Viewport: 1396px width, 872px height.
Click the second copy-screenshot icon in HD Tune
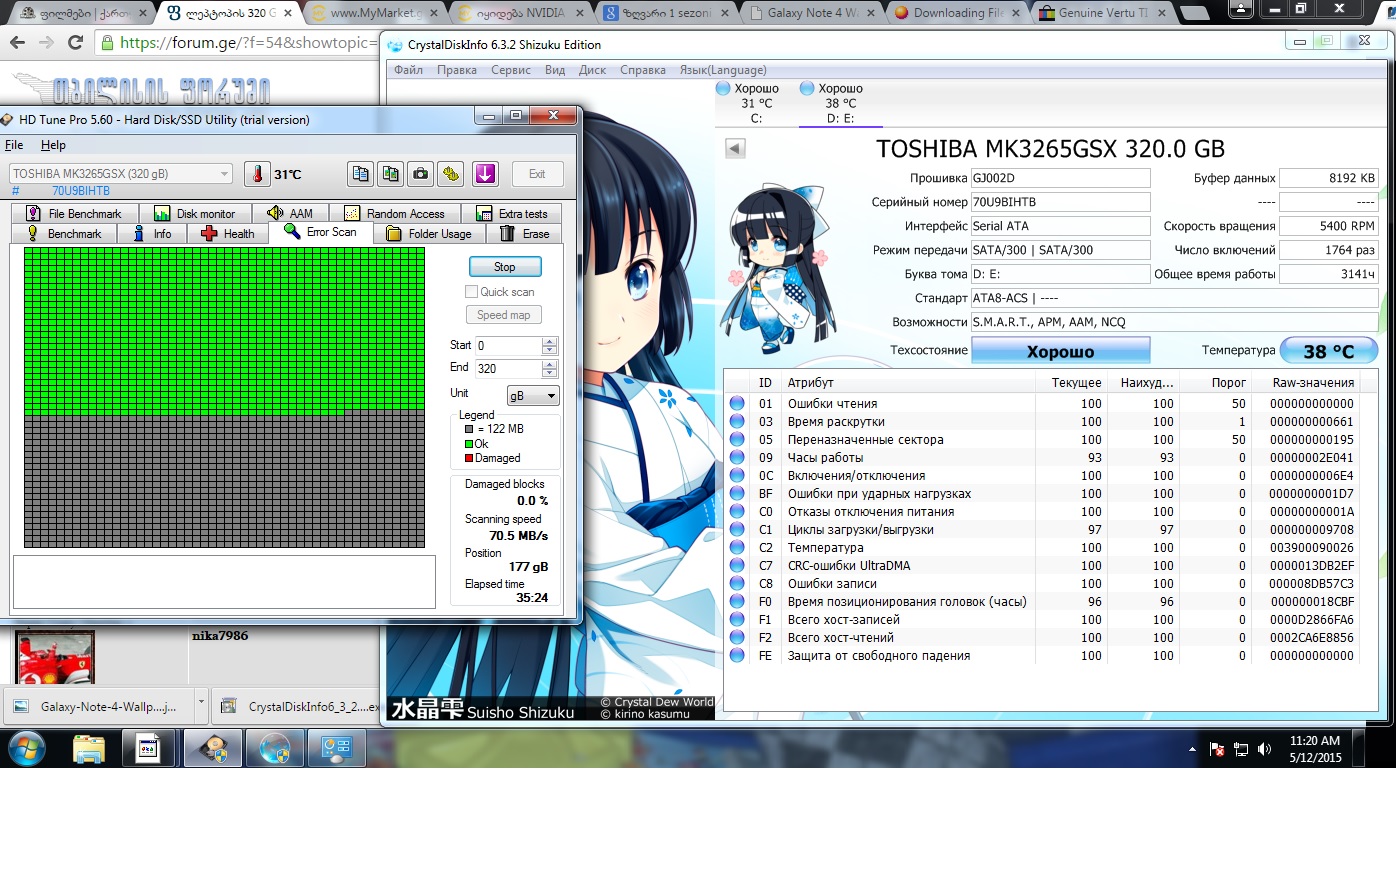click(390, 174)
